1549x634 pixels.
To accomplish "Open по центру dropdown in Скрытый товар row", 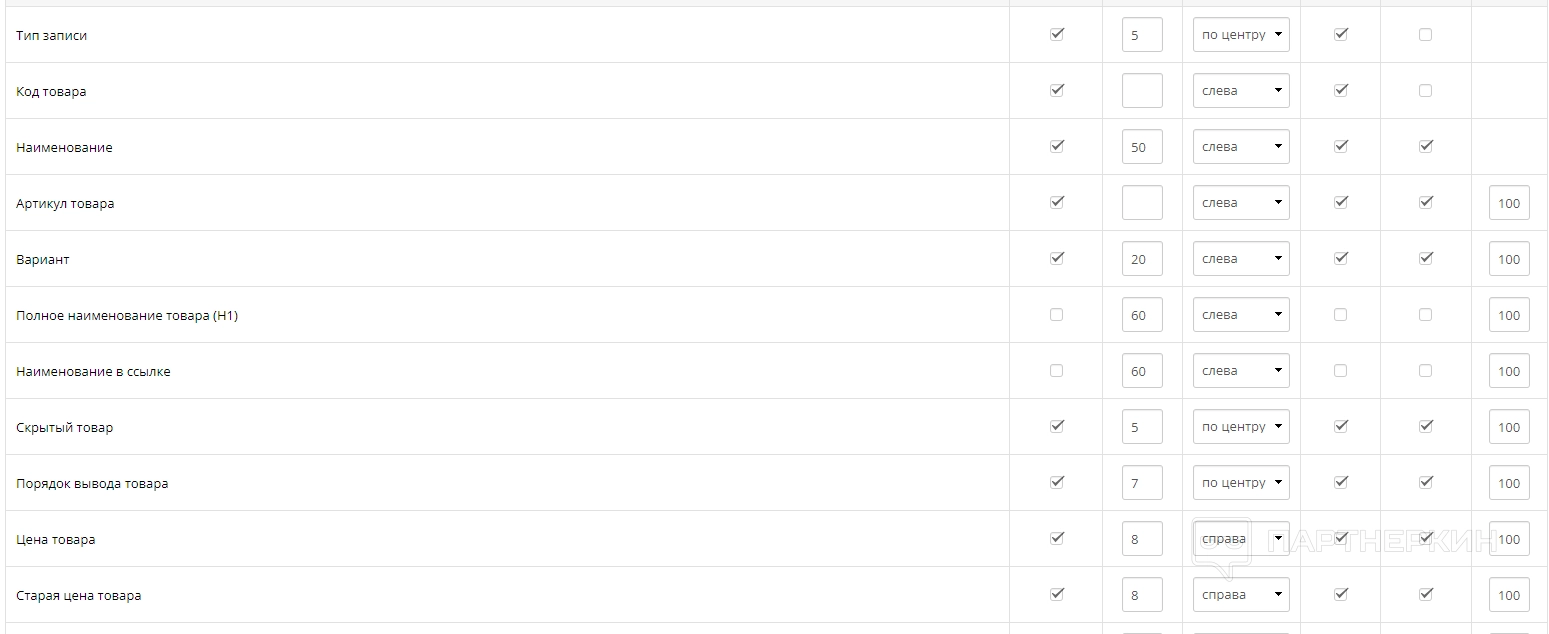I will (1241, 427).
